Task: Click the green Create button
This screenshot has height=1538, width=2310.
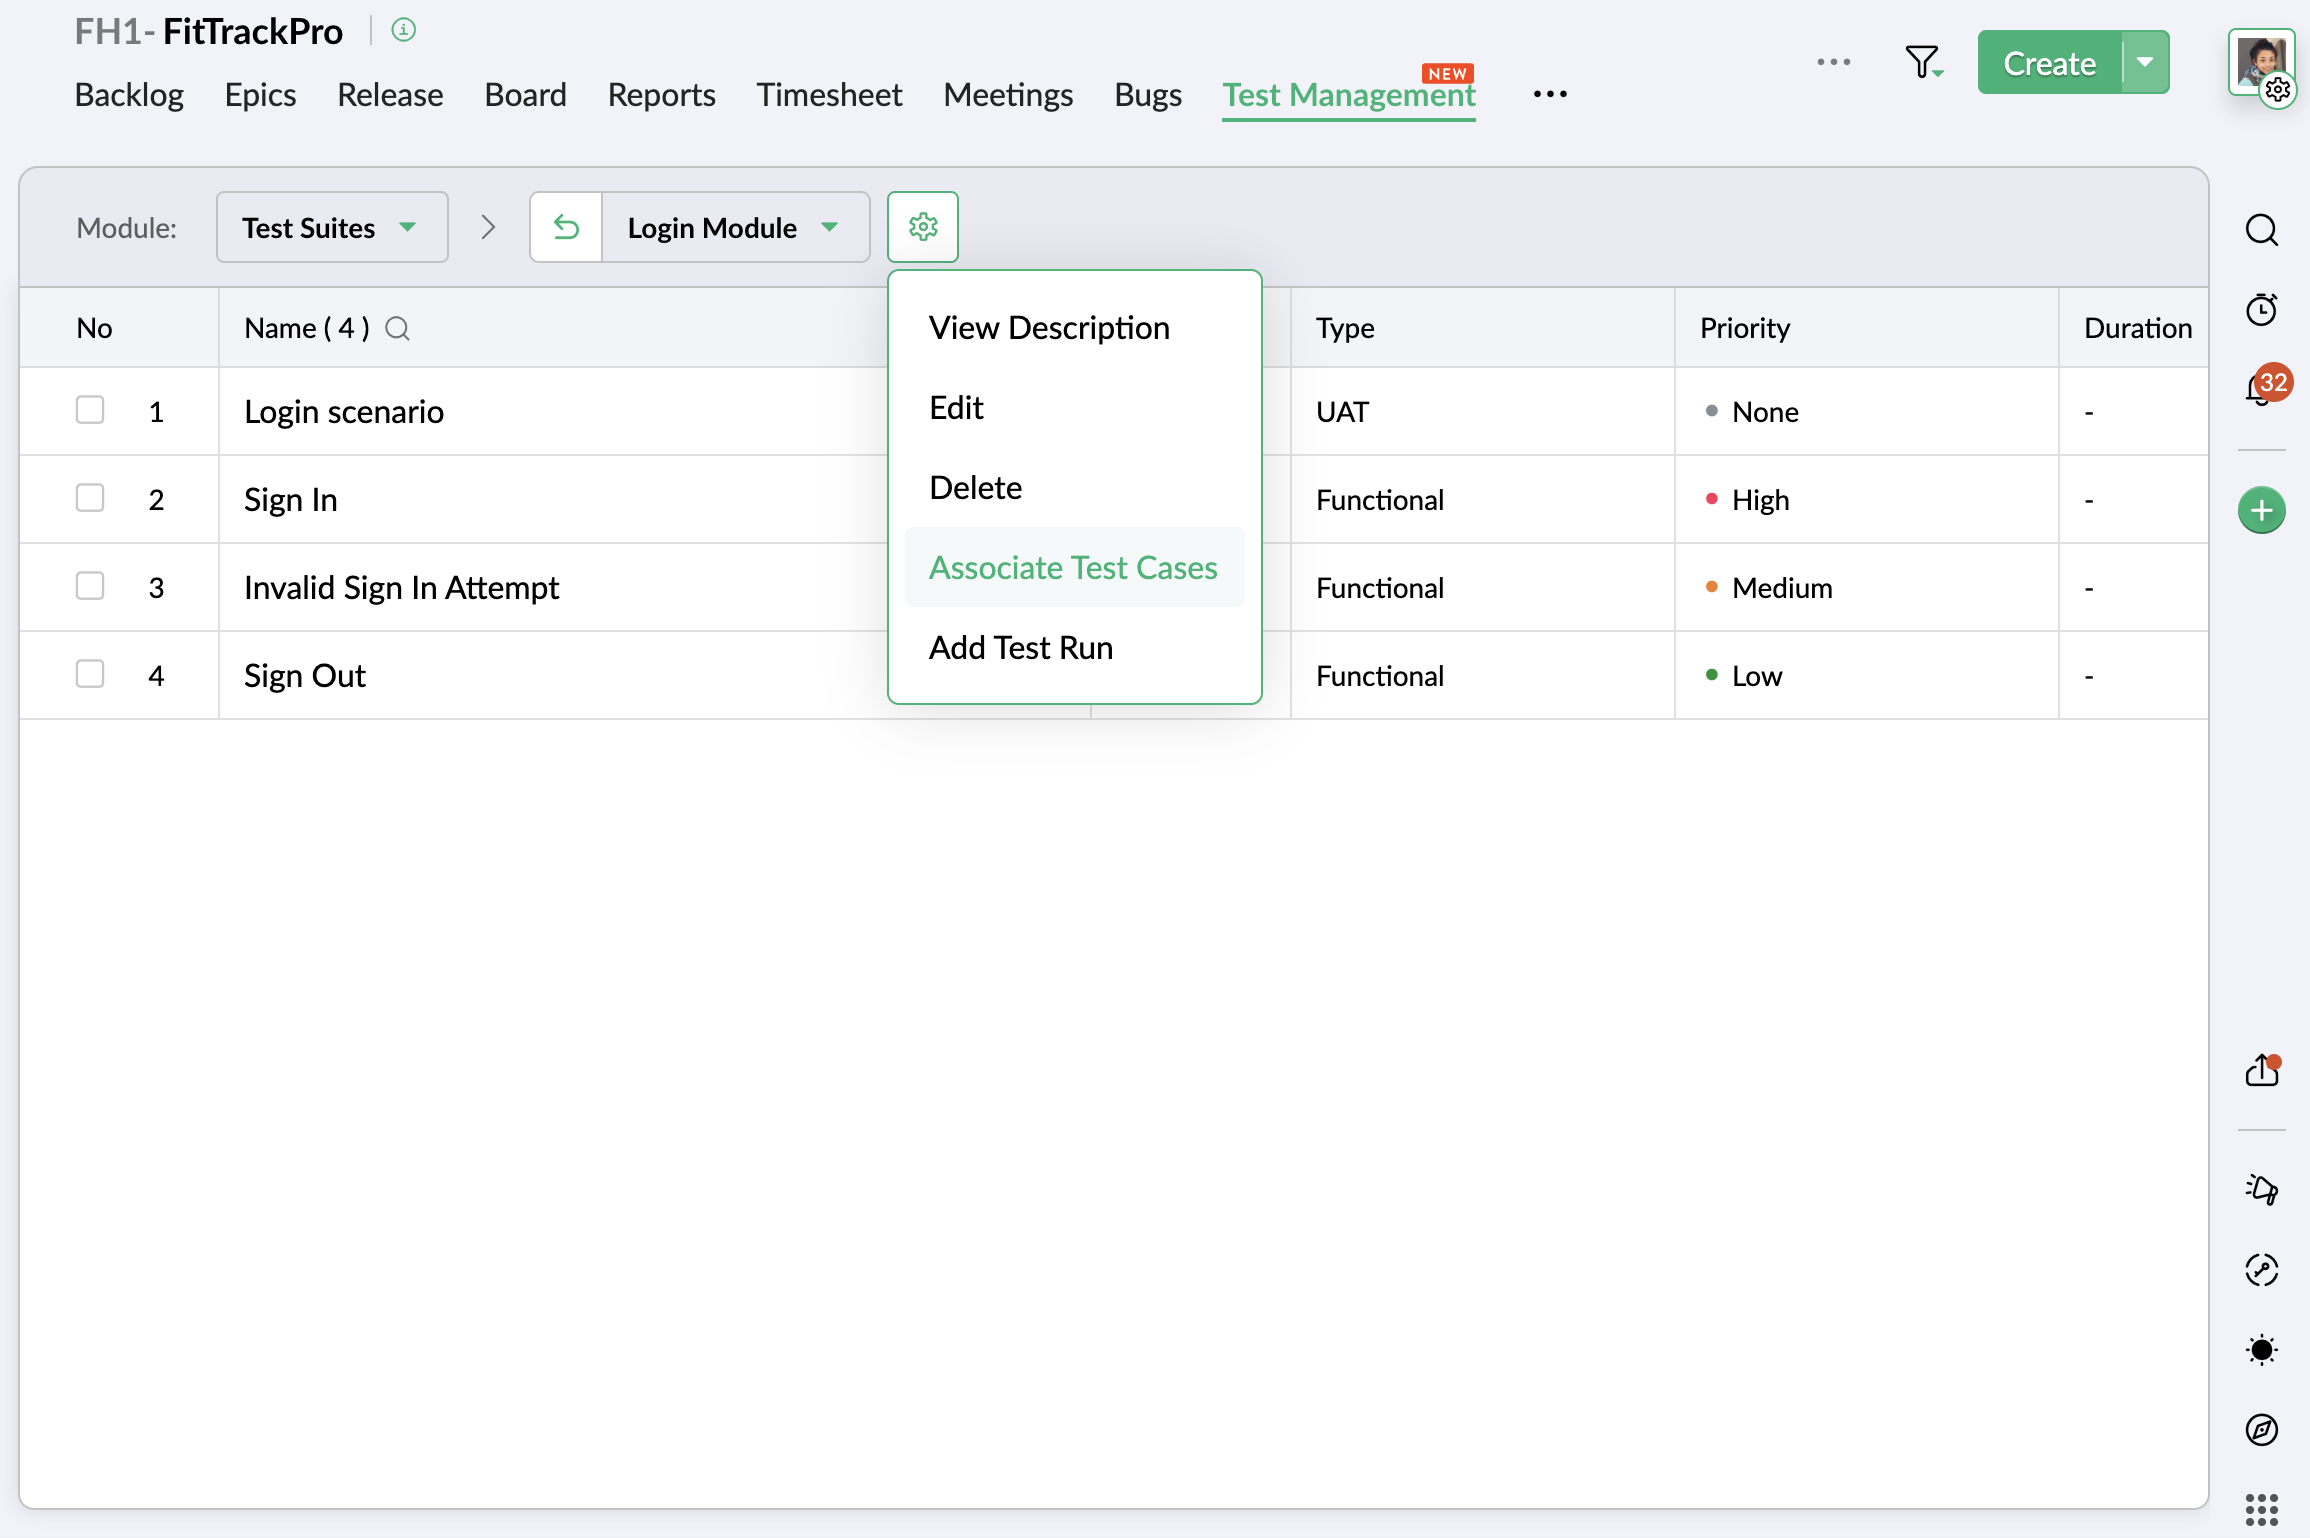Action: [x=2049, y=62]
